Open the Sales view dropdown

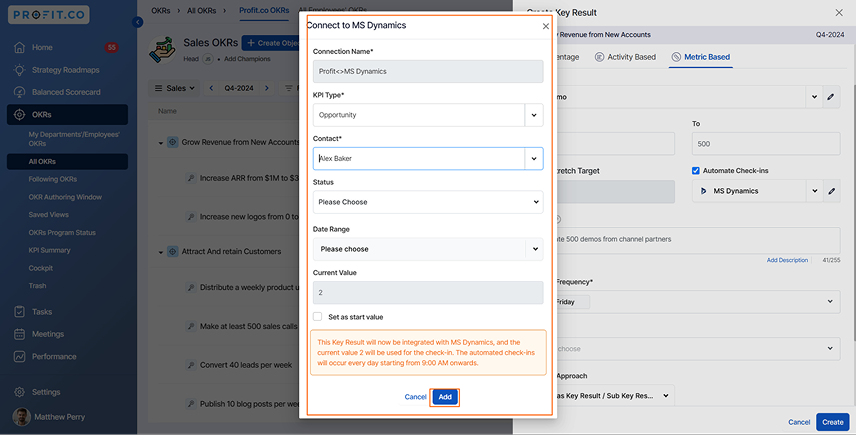click(x=175, y=88)
